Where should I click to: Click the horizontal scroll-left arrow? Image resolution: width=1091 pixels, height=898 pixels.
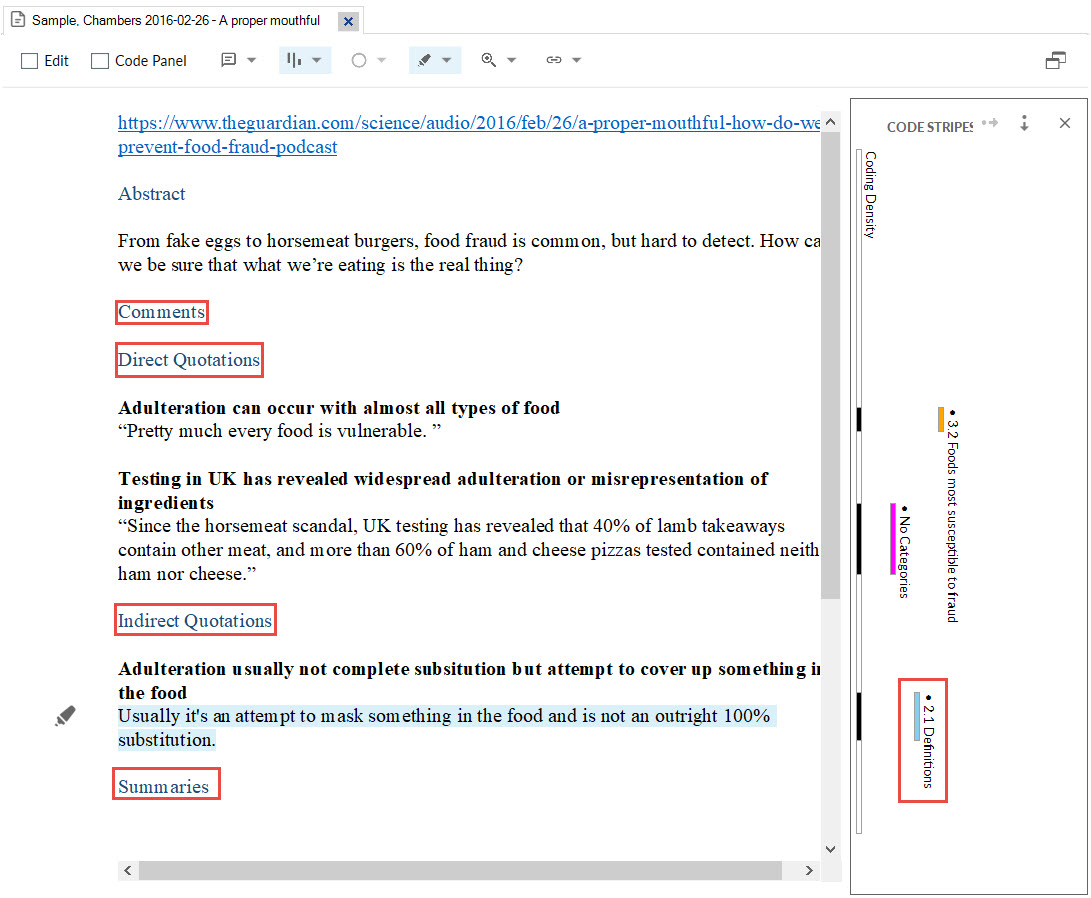pos(127,870)
